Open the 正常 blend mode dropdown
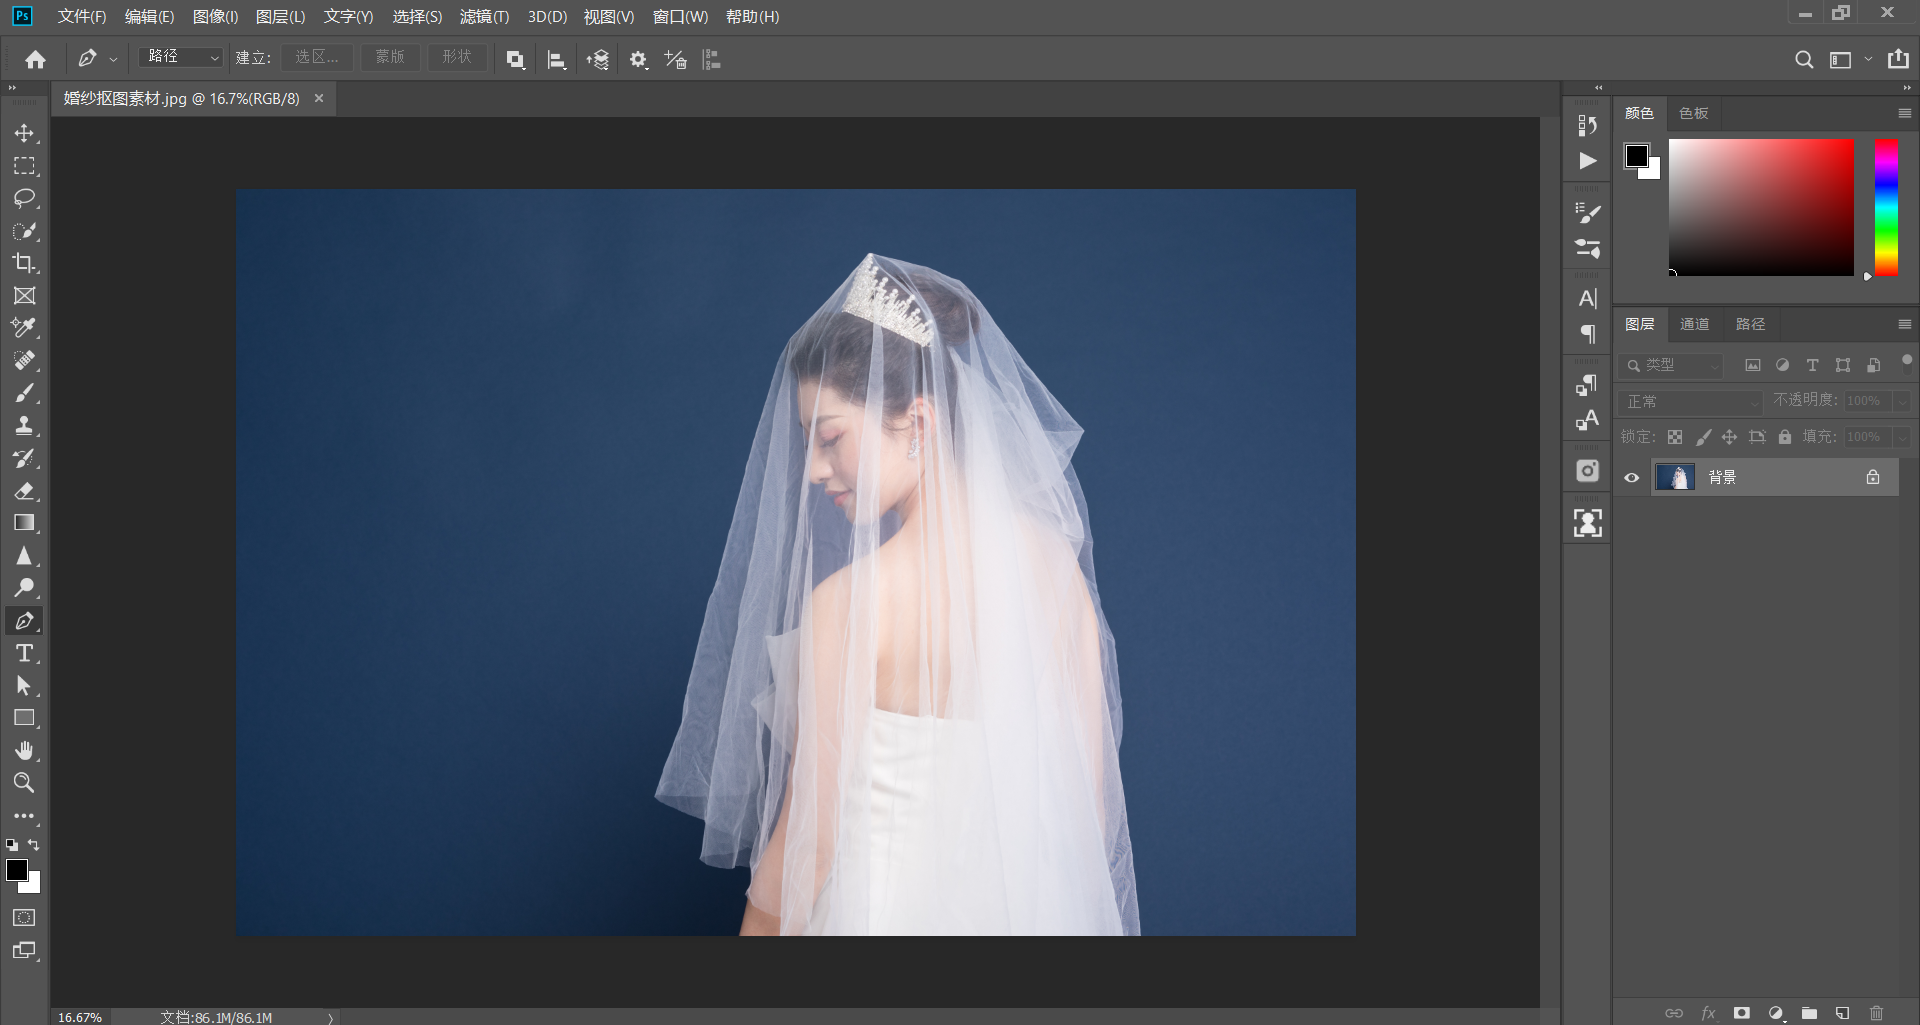 [1691, 402]
